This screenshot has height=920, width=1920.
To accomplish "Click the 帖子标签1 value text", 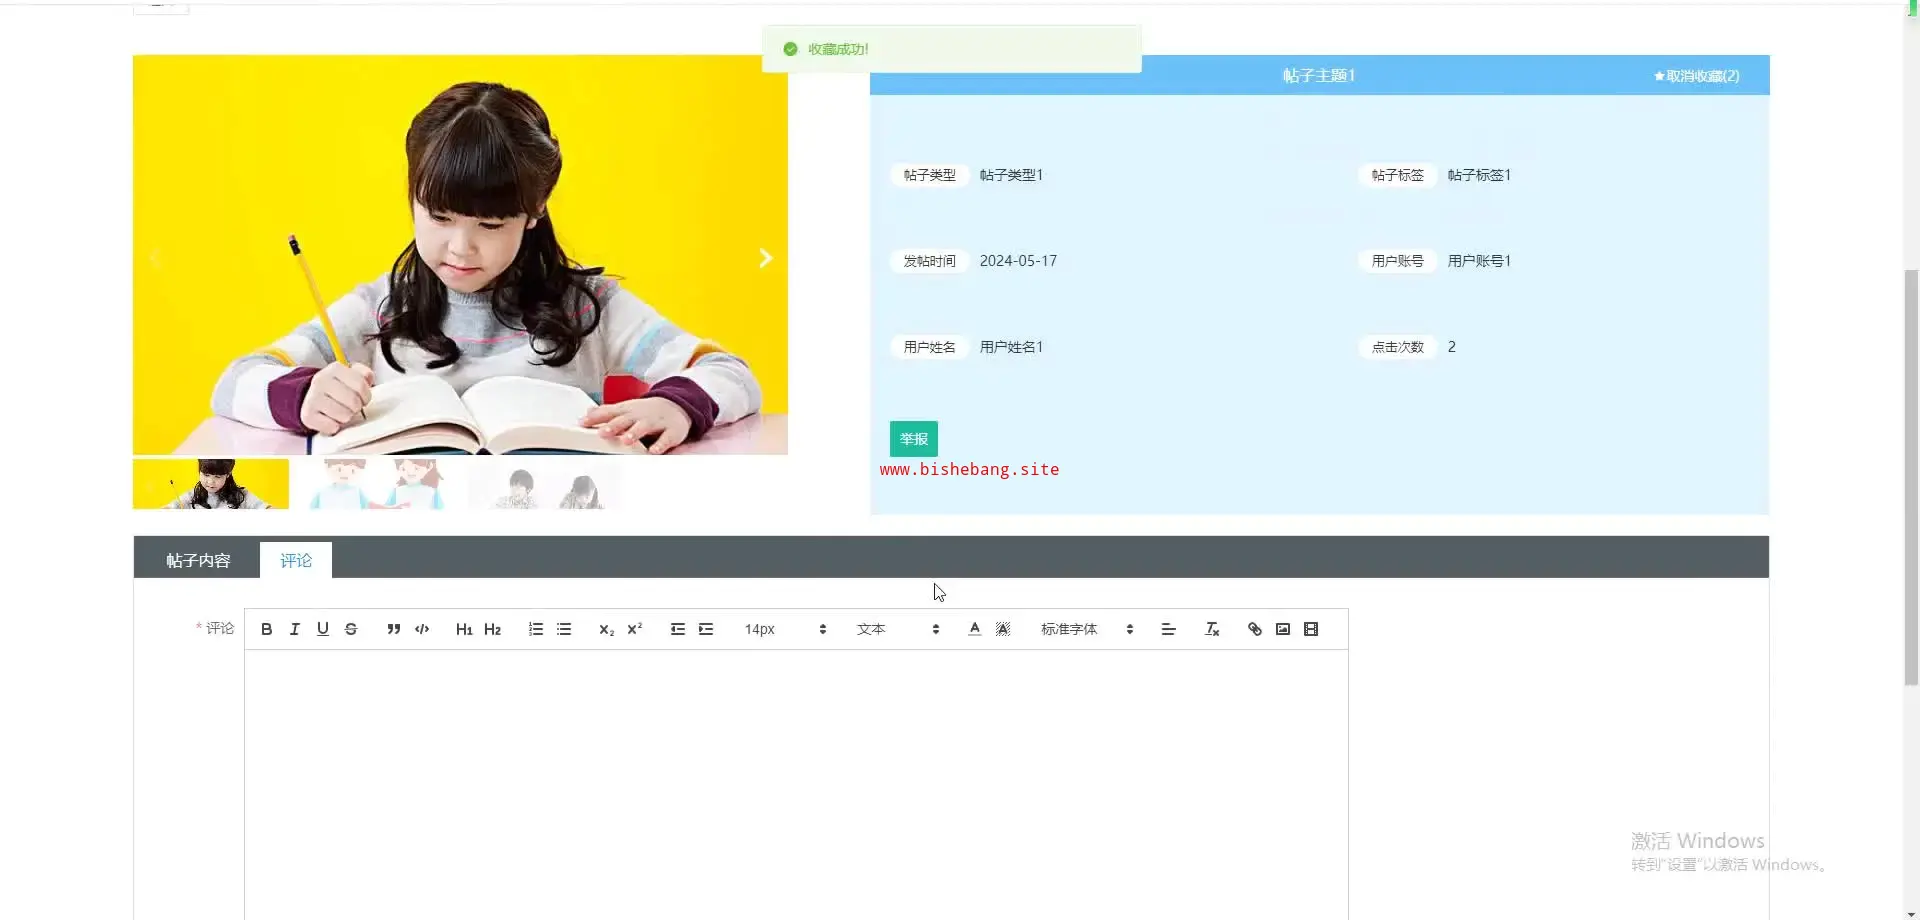I will [x=1479, y=175].
